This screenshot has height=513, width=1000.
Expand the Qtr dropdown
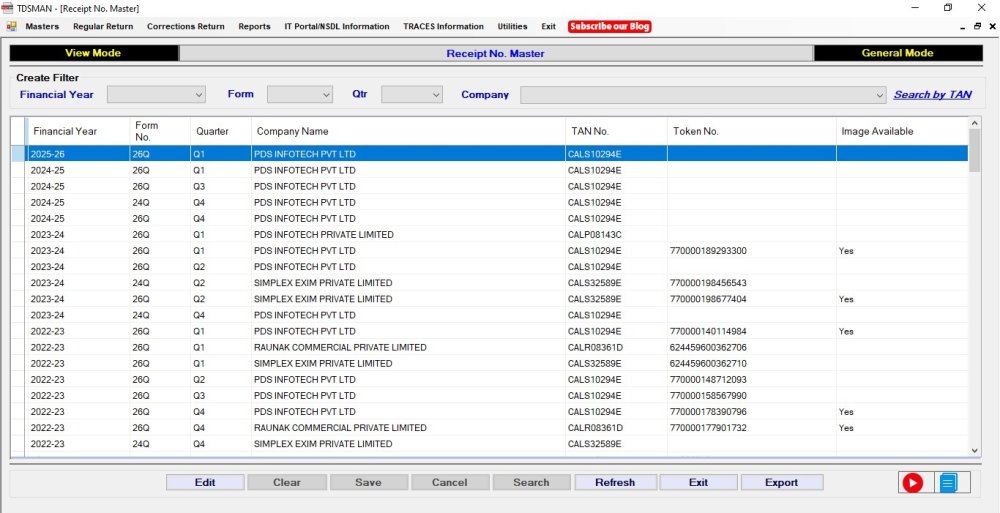pos(436,94)
